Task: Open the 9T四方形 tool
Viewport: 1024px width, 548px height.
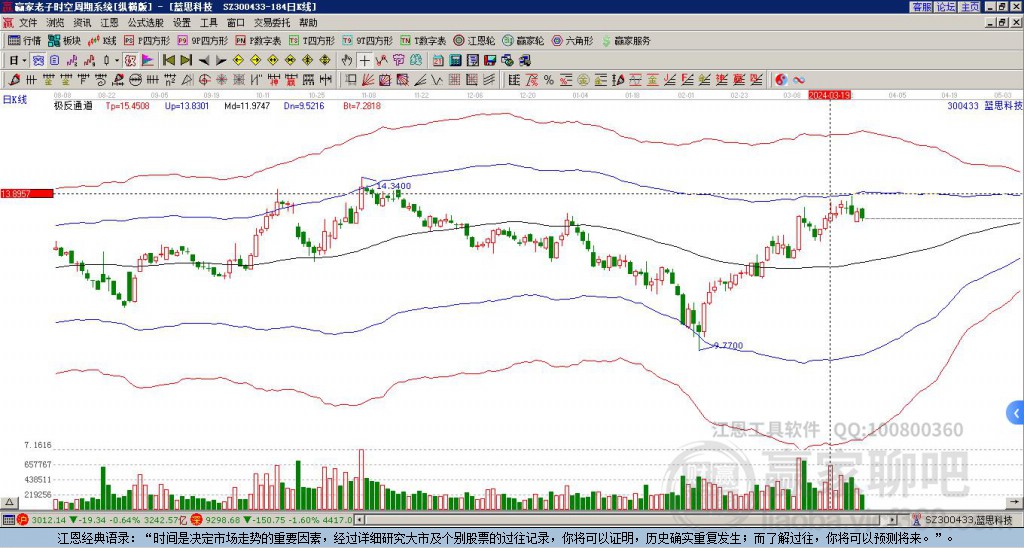Action: click(368, 40)
